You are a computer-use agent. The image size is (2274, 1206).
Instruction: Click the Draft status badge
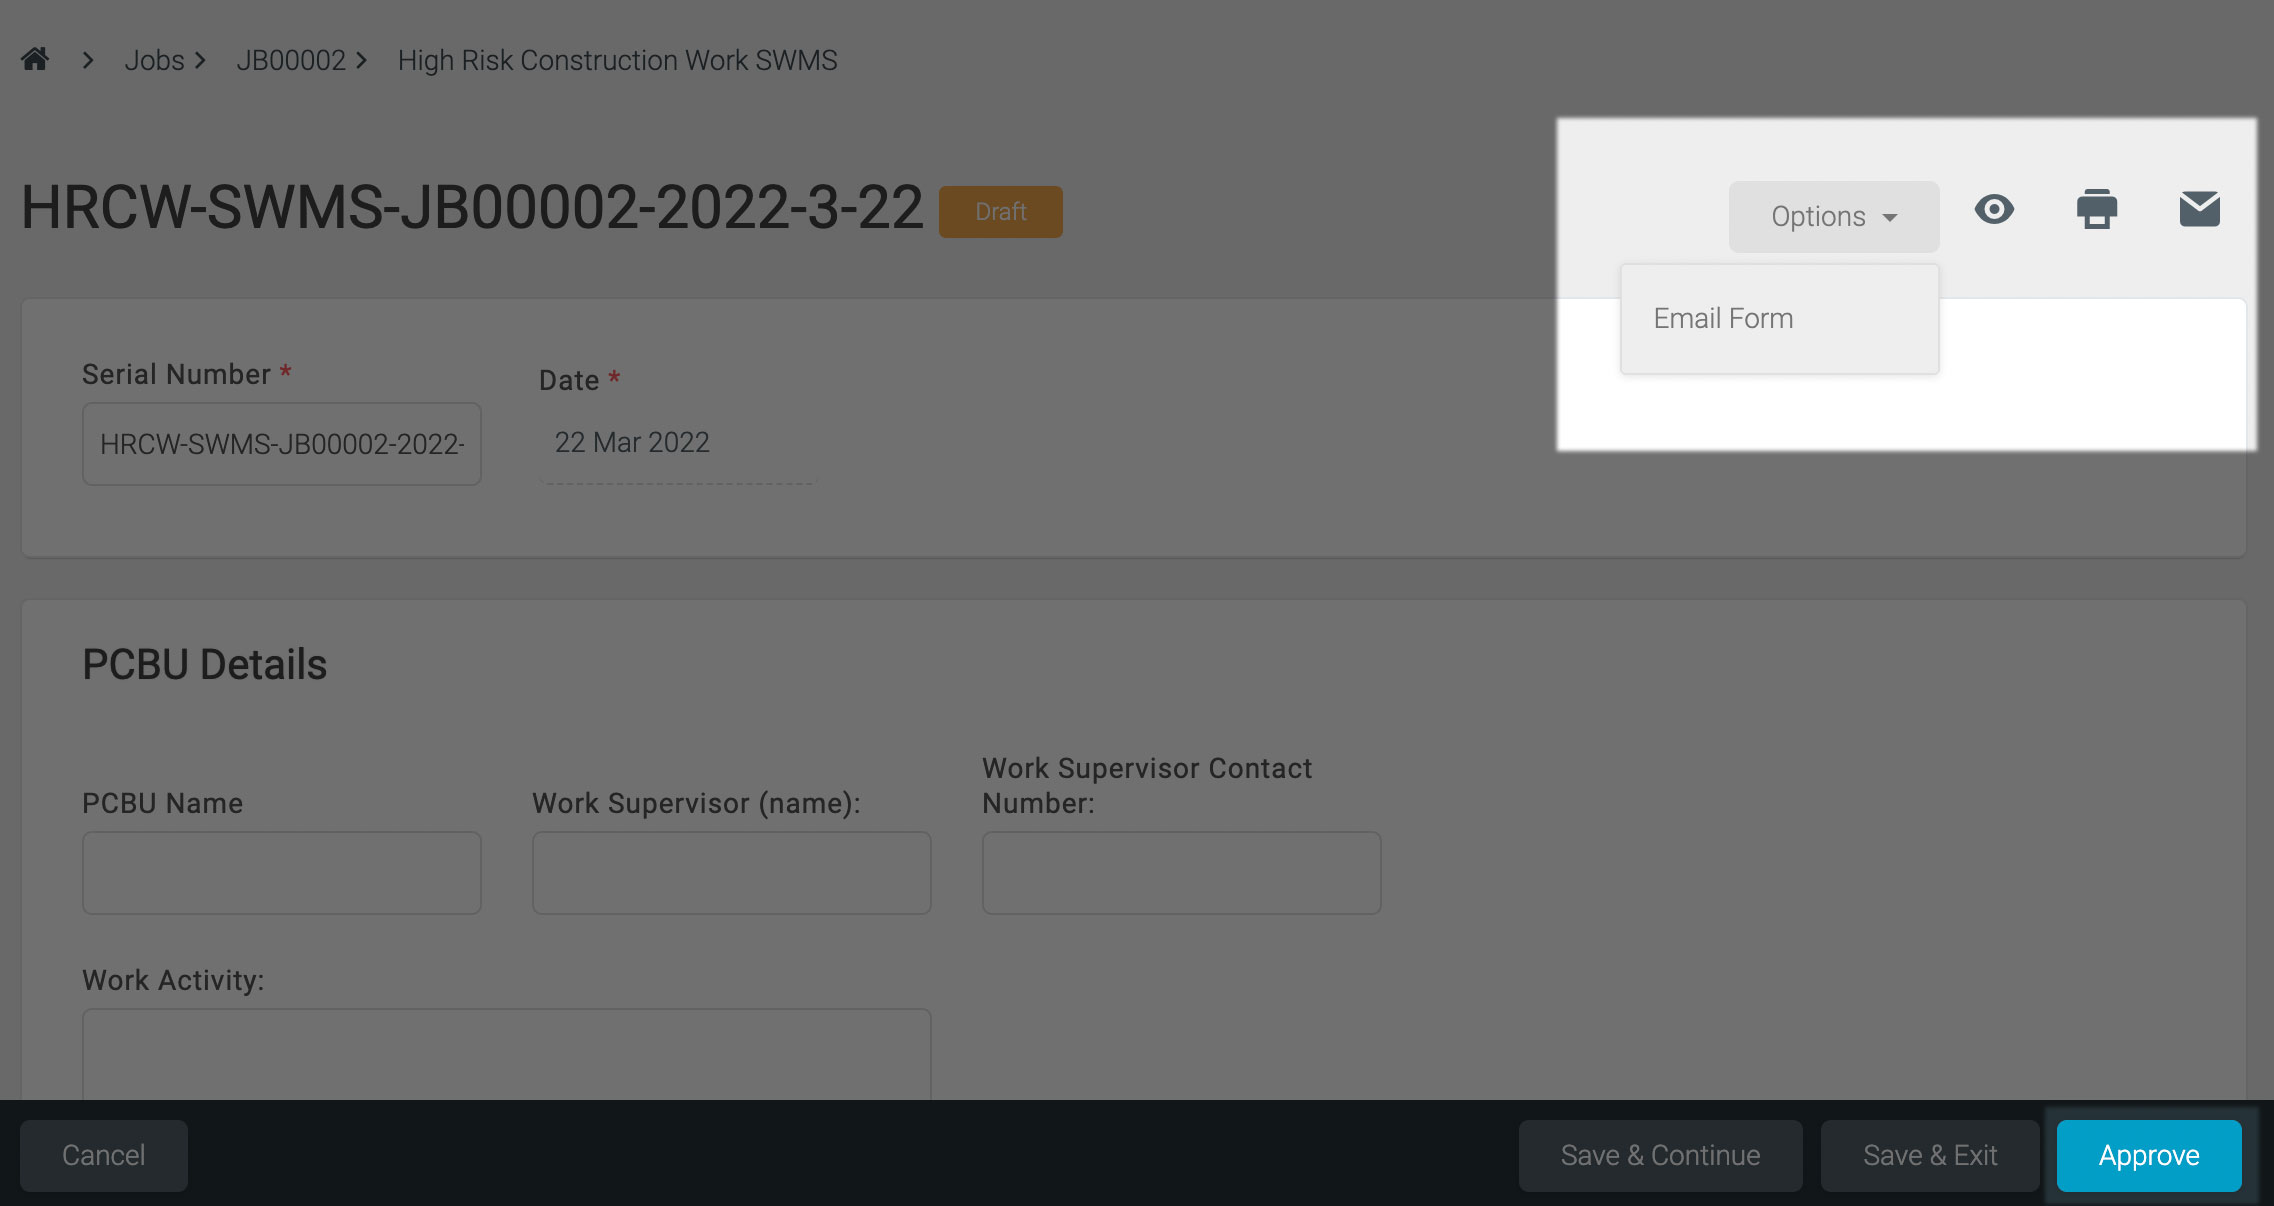(x=1001, y=211)
